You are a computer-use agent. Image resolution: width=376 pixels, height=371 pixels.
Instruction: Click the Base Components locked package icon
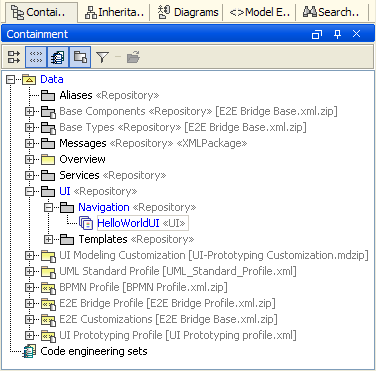click(x=48, y=111)
